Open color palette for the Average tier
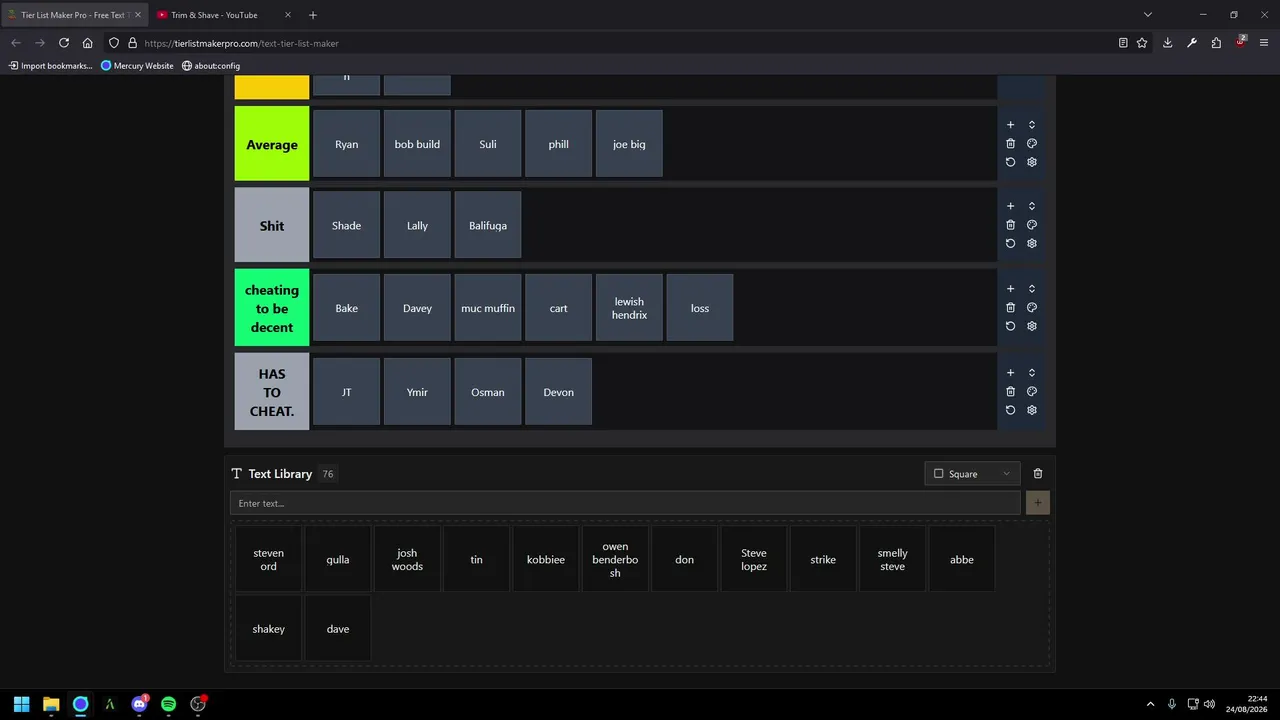This screenshot has width=1280, height=720. tap(1032, 143)
